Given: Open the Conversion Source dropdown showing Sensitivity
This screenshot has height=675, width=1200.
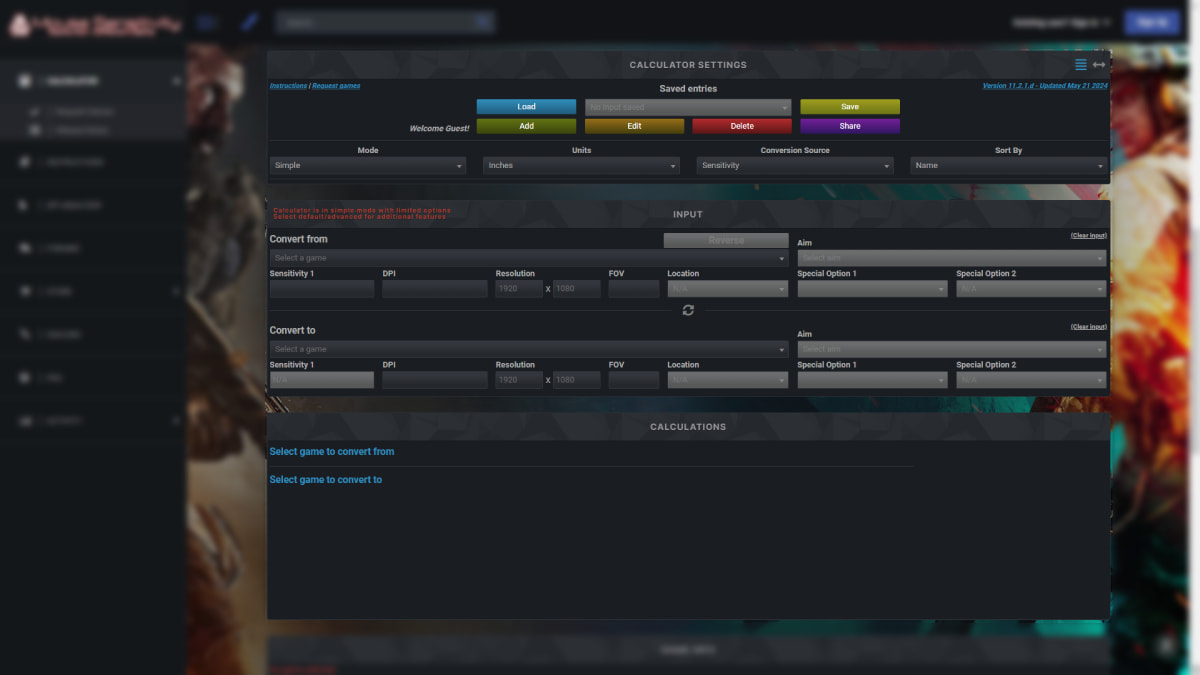Looking at the screenshot, I should [x=794, y=165].
